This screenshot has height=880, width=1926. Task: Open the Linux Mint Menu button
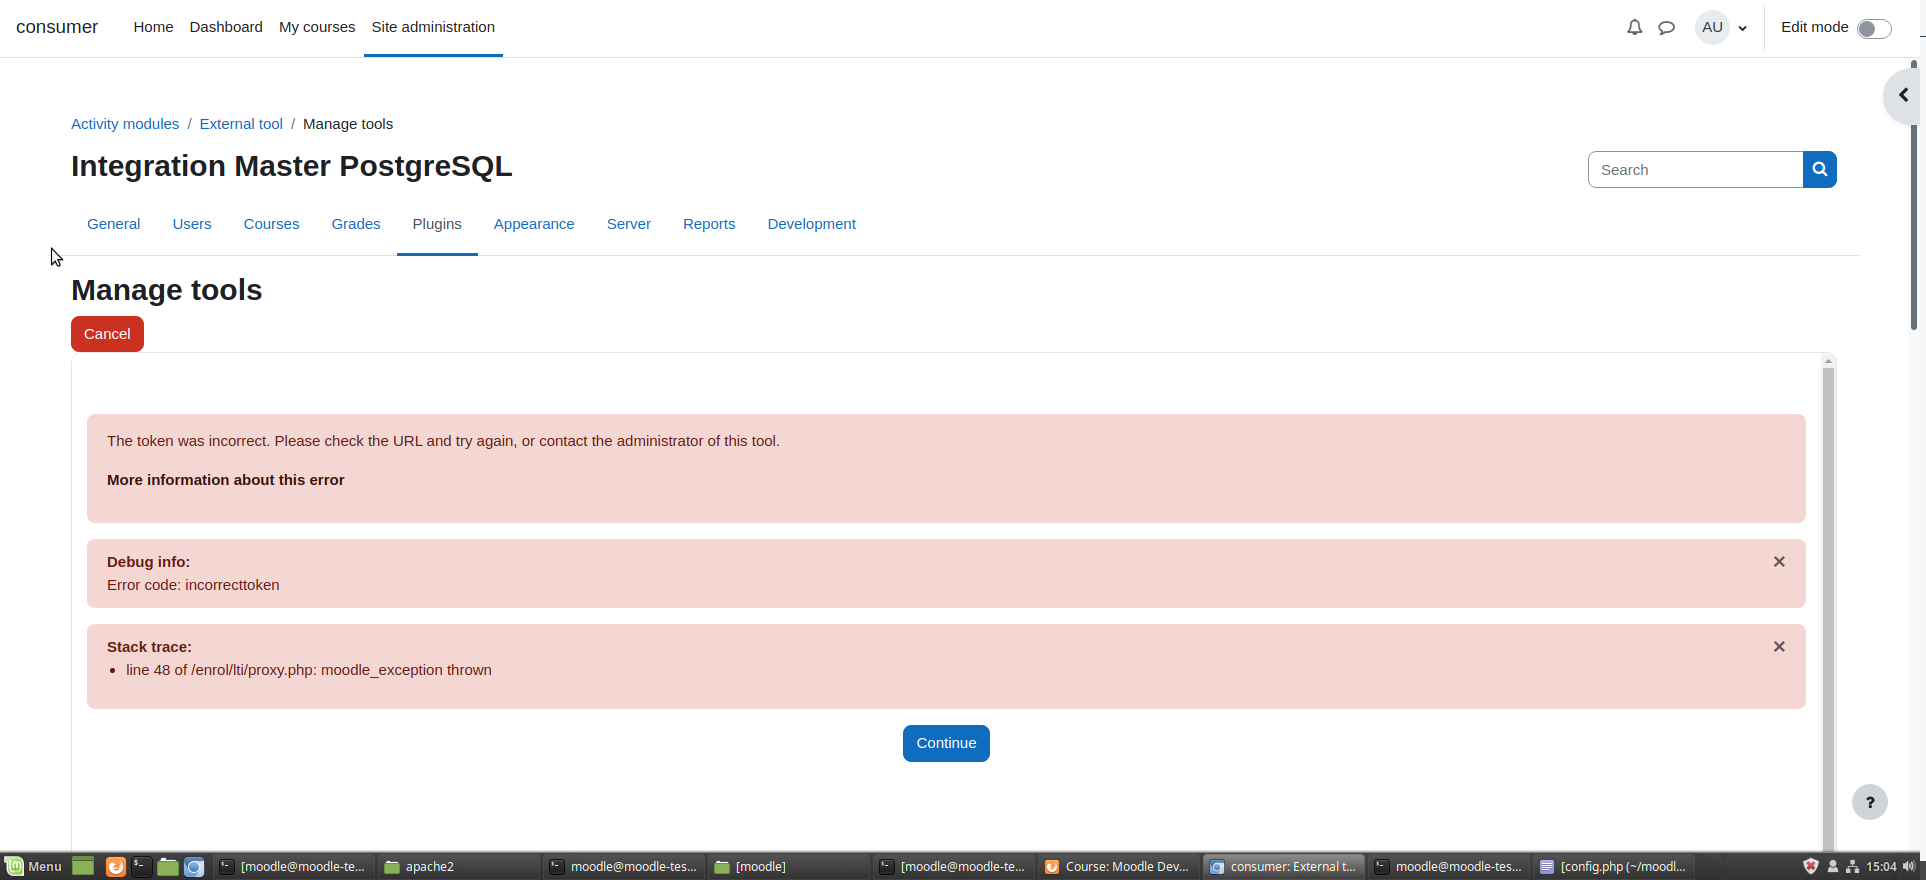point(34,866)
